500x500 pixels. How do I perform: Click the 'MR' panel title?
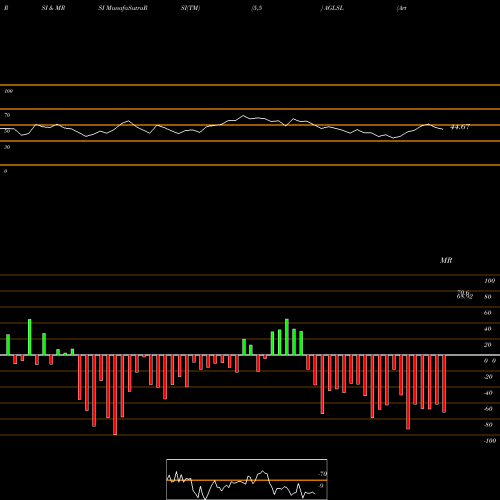pyautogui.click(x=446, y=260)
